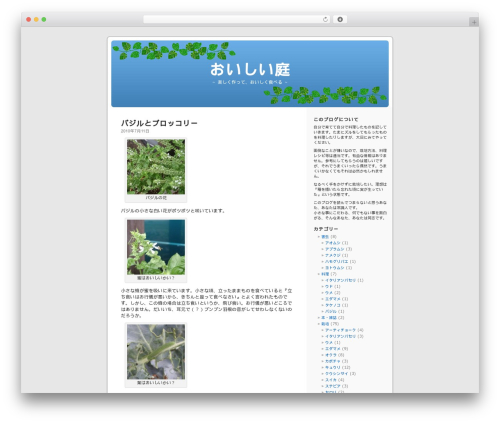The height and width of the screenshot is (423, 500).
Task: Open the 栽培 (79) category link
Action: coord(325,324)
